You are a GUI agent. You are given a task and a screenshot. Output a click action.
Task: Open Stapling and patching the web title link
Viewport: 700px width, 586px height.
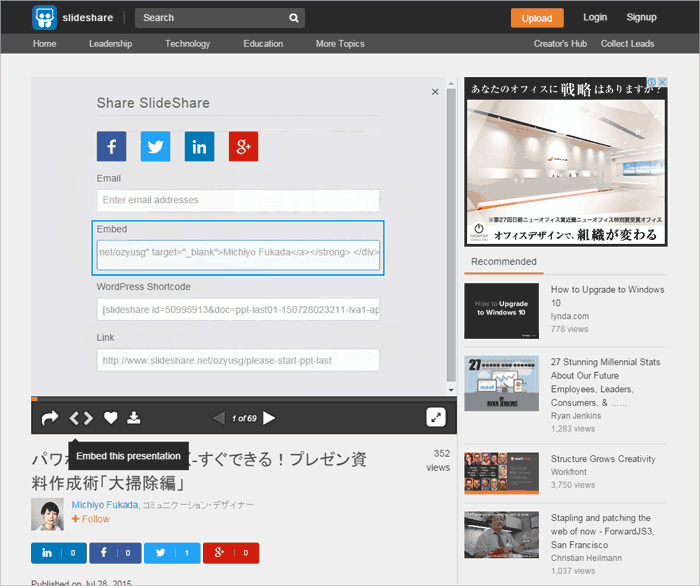pos(602,532)
